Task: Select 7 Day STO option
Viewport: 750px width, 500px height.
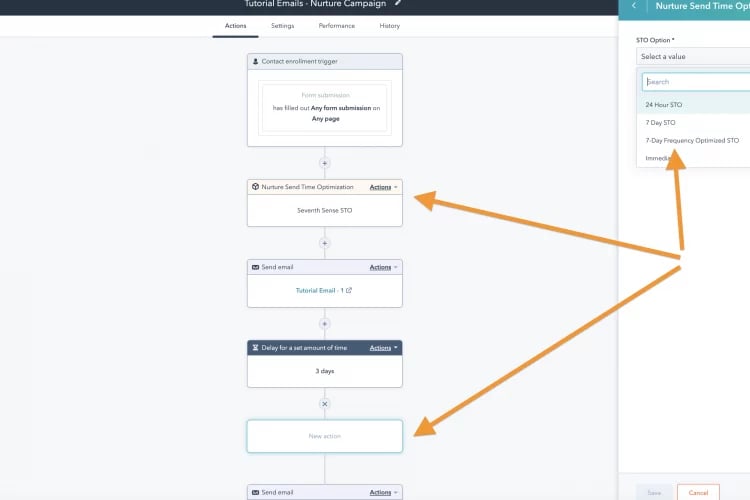Action: coord(693,122)
